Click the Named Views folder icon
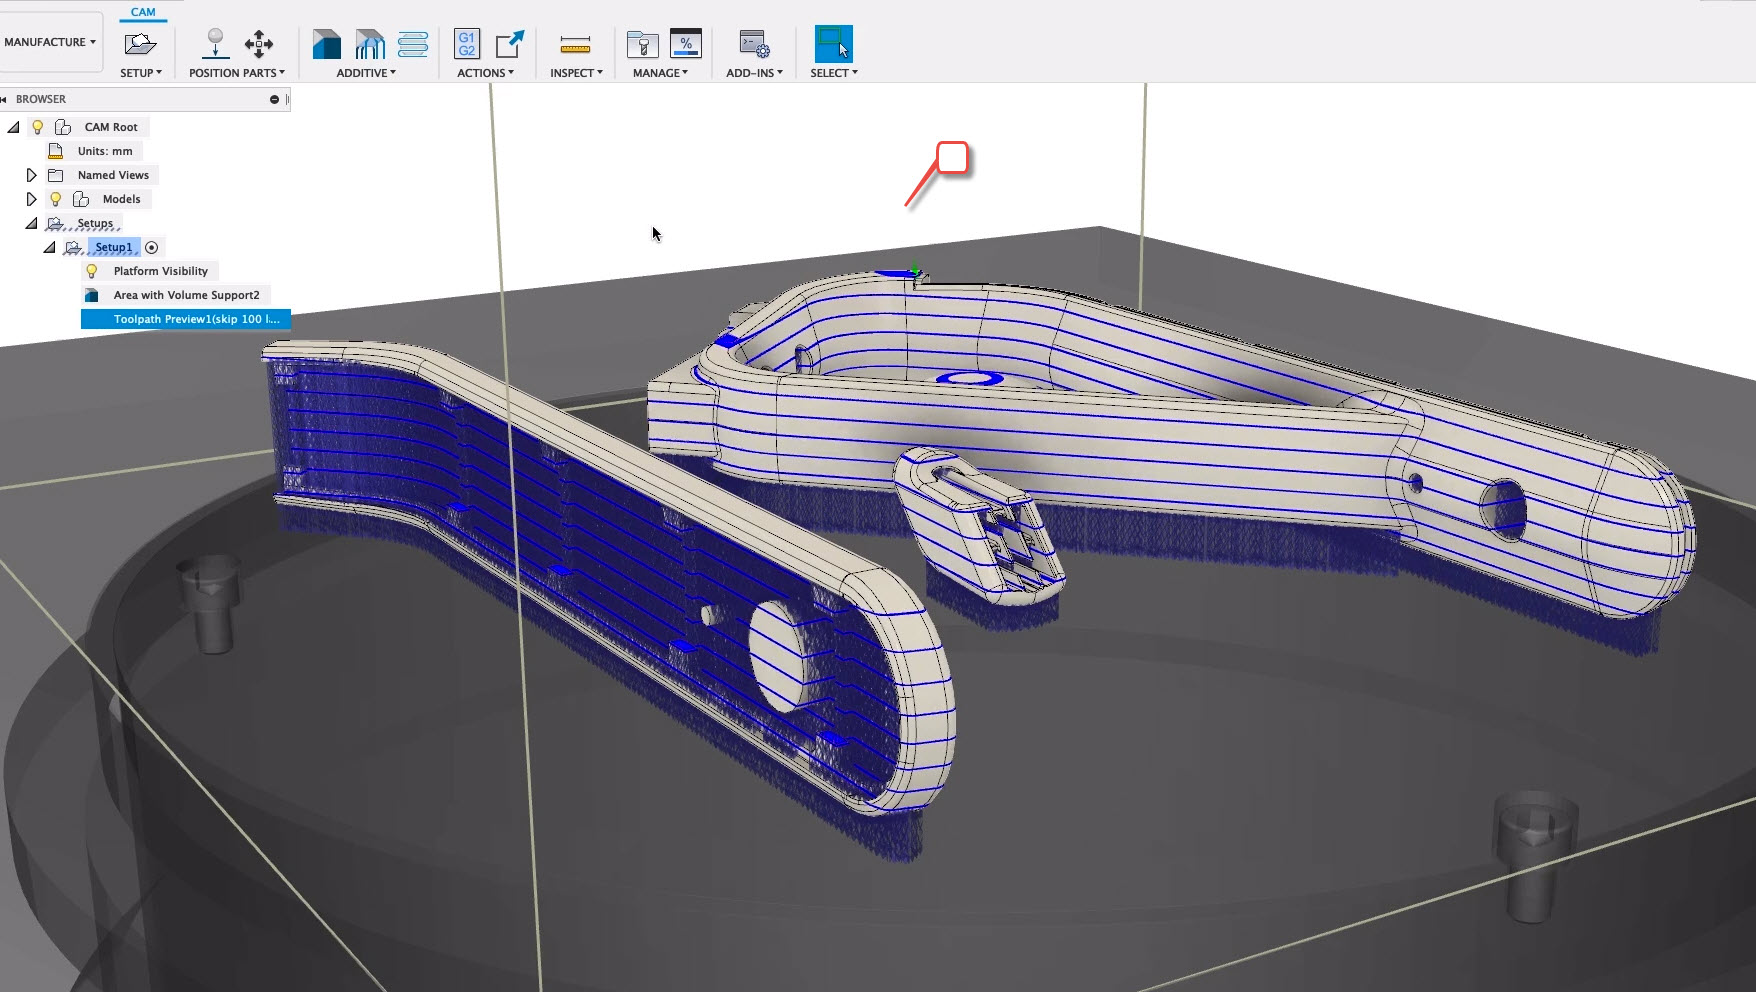The height and width of the screenshot is (992, 1756). [56, 175]
